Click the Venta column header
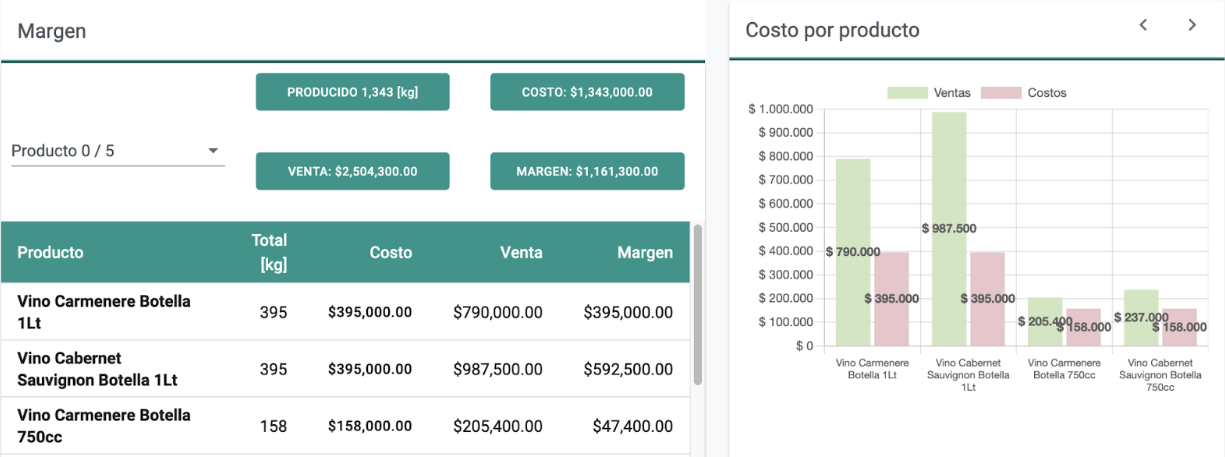The width and height of the screenshot is (1225, 457). pos(521,253)
